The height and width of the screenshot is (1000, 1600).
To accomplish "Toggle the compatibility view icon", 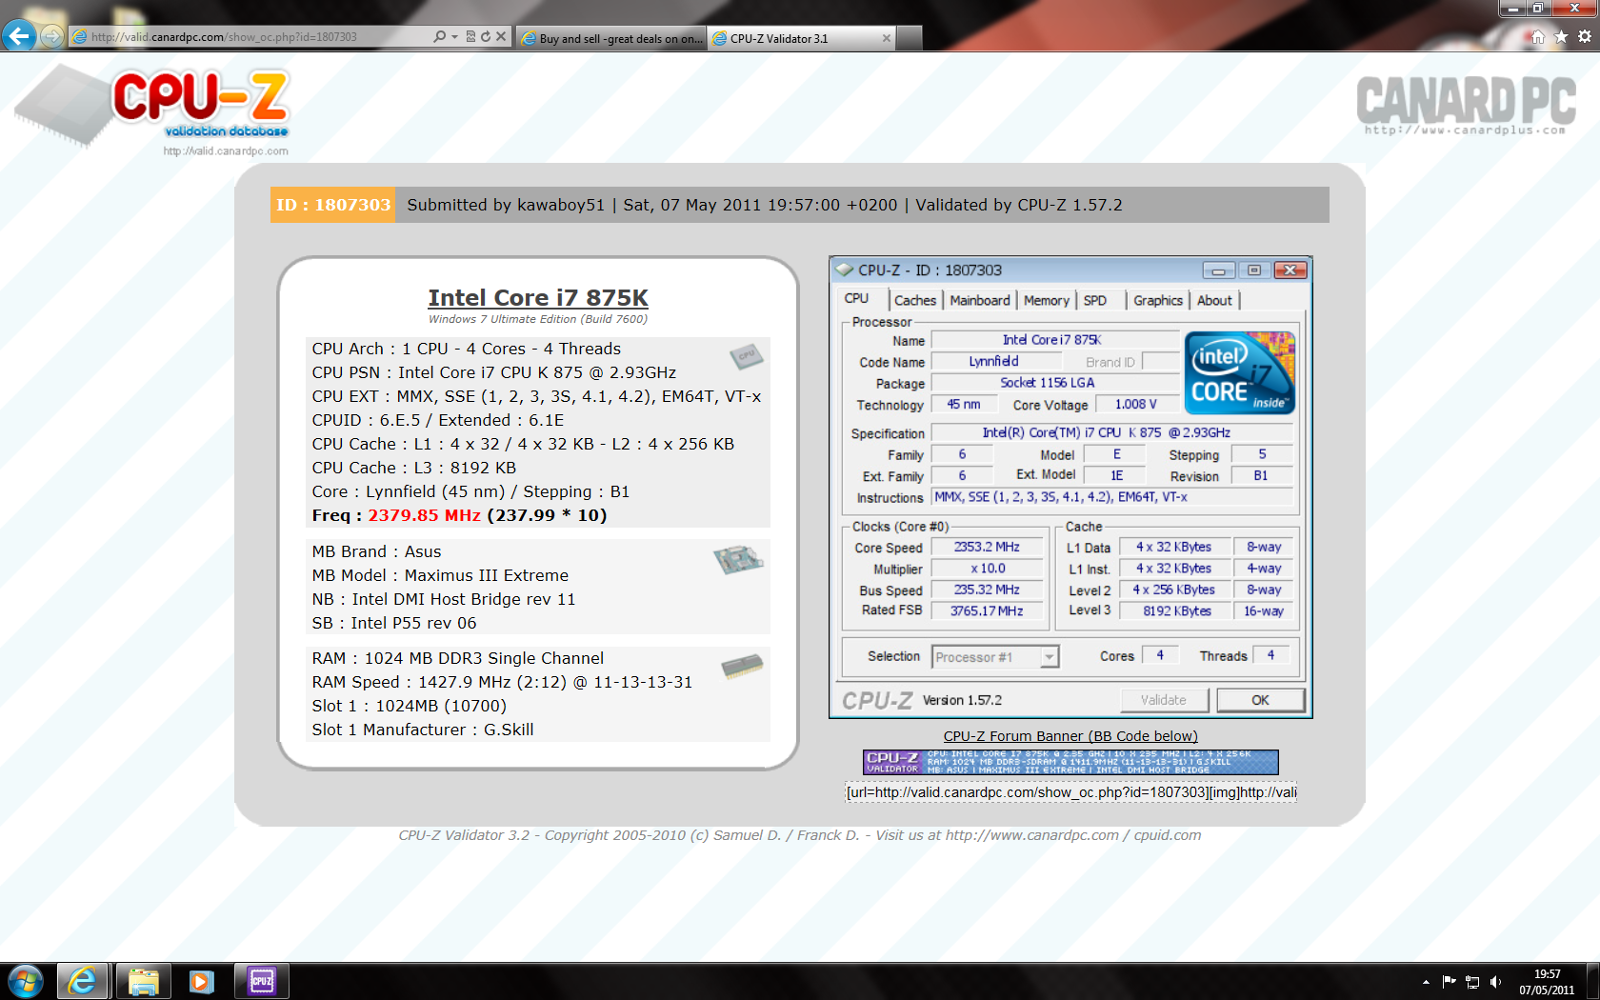I will [x=471, y=37].
